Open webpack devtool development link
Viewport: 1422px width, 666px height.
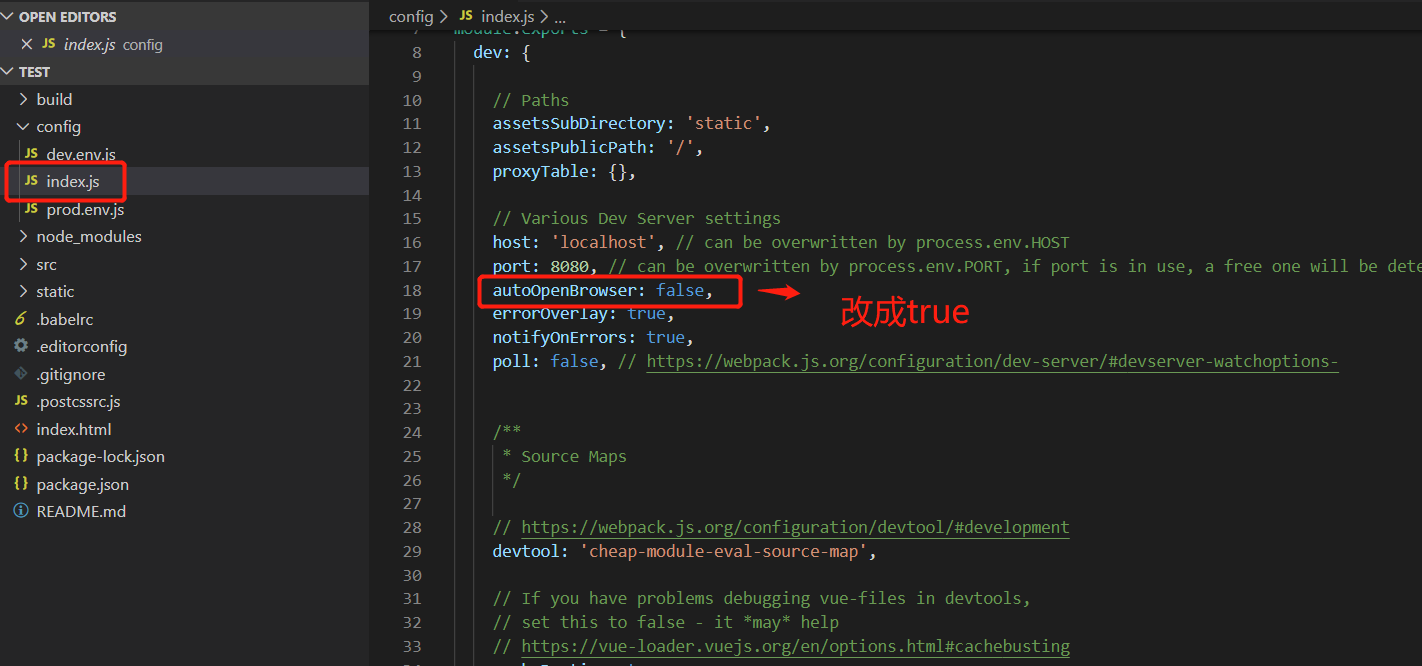point(795,527)
